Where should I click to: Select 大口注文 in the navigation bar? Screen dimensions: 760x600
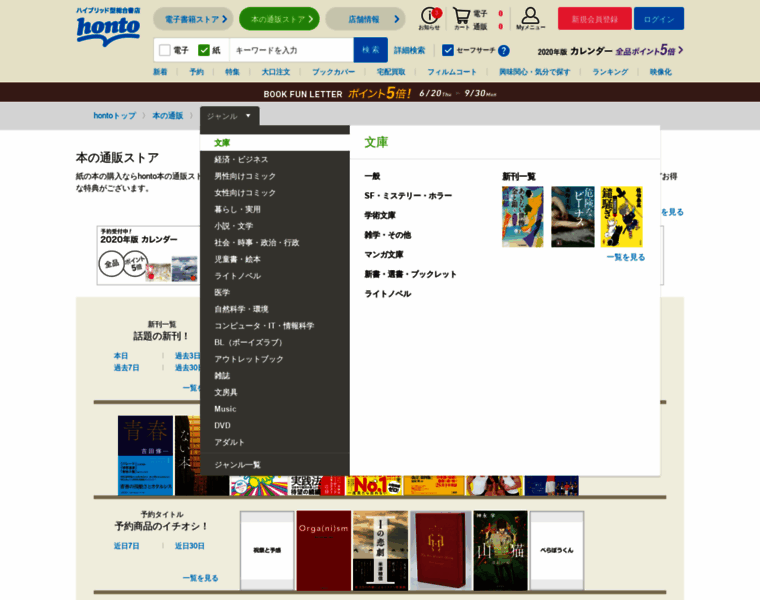coord(276,72)
